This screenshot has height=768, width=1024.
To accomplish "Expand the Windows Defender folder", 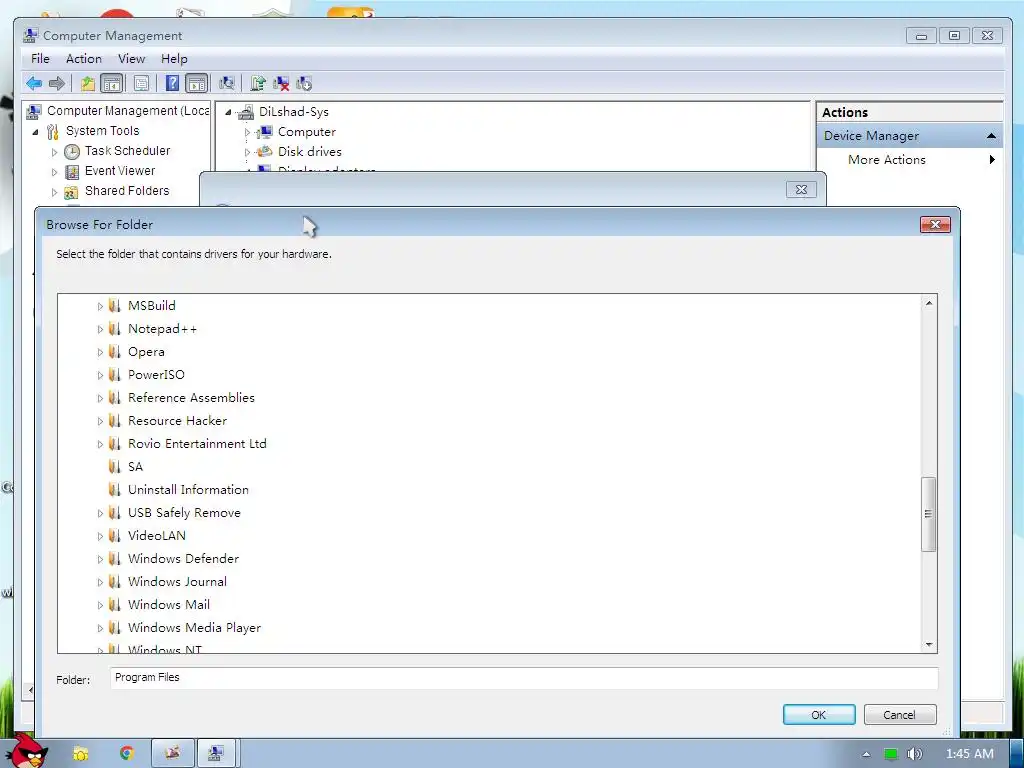I will coord(100,559).
